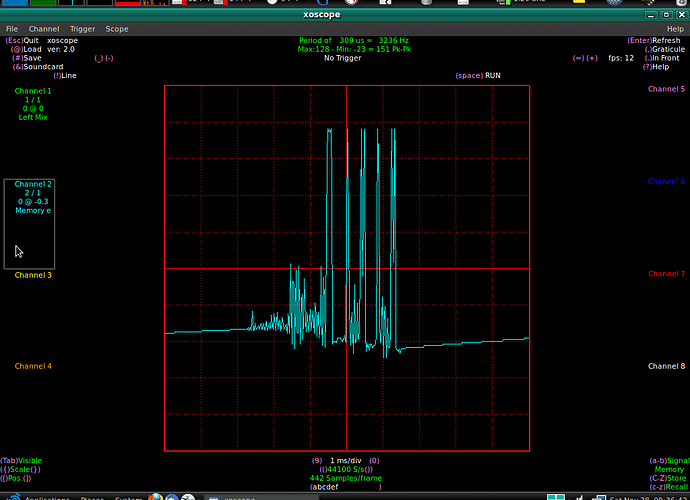Click the (-) control near Save
This screenshot has height=500, width=690.
coord(109,58)
